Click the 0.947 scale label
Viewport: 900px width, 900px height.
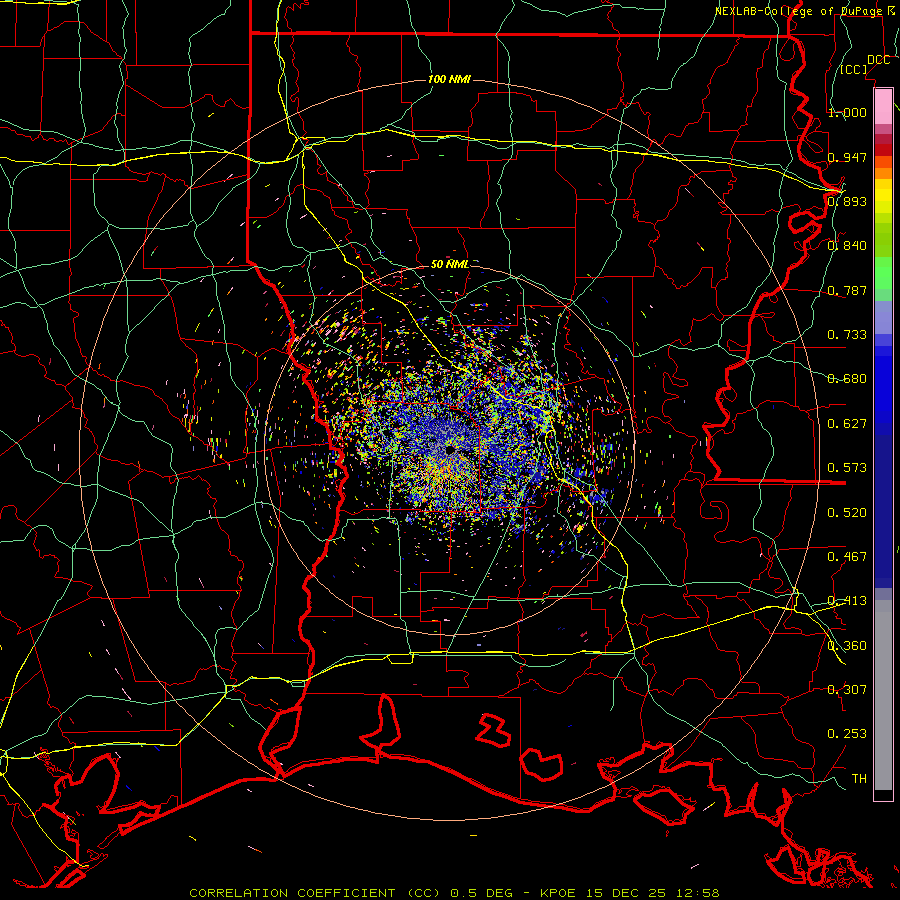[847, 157]
